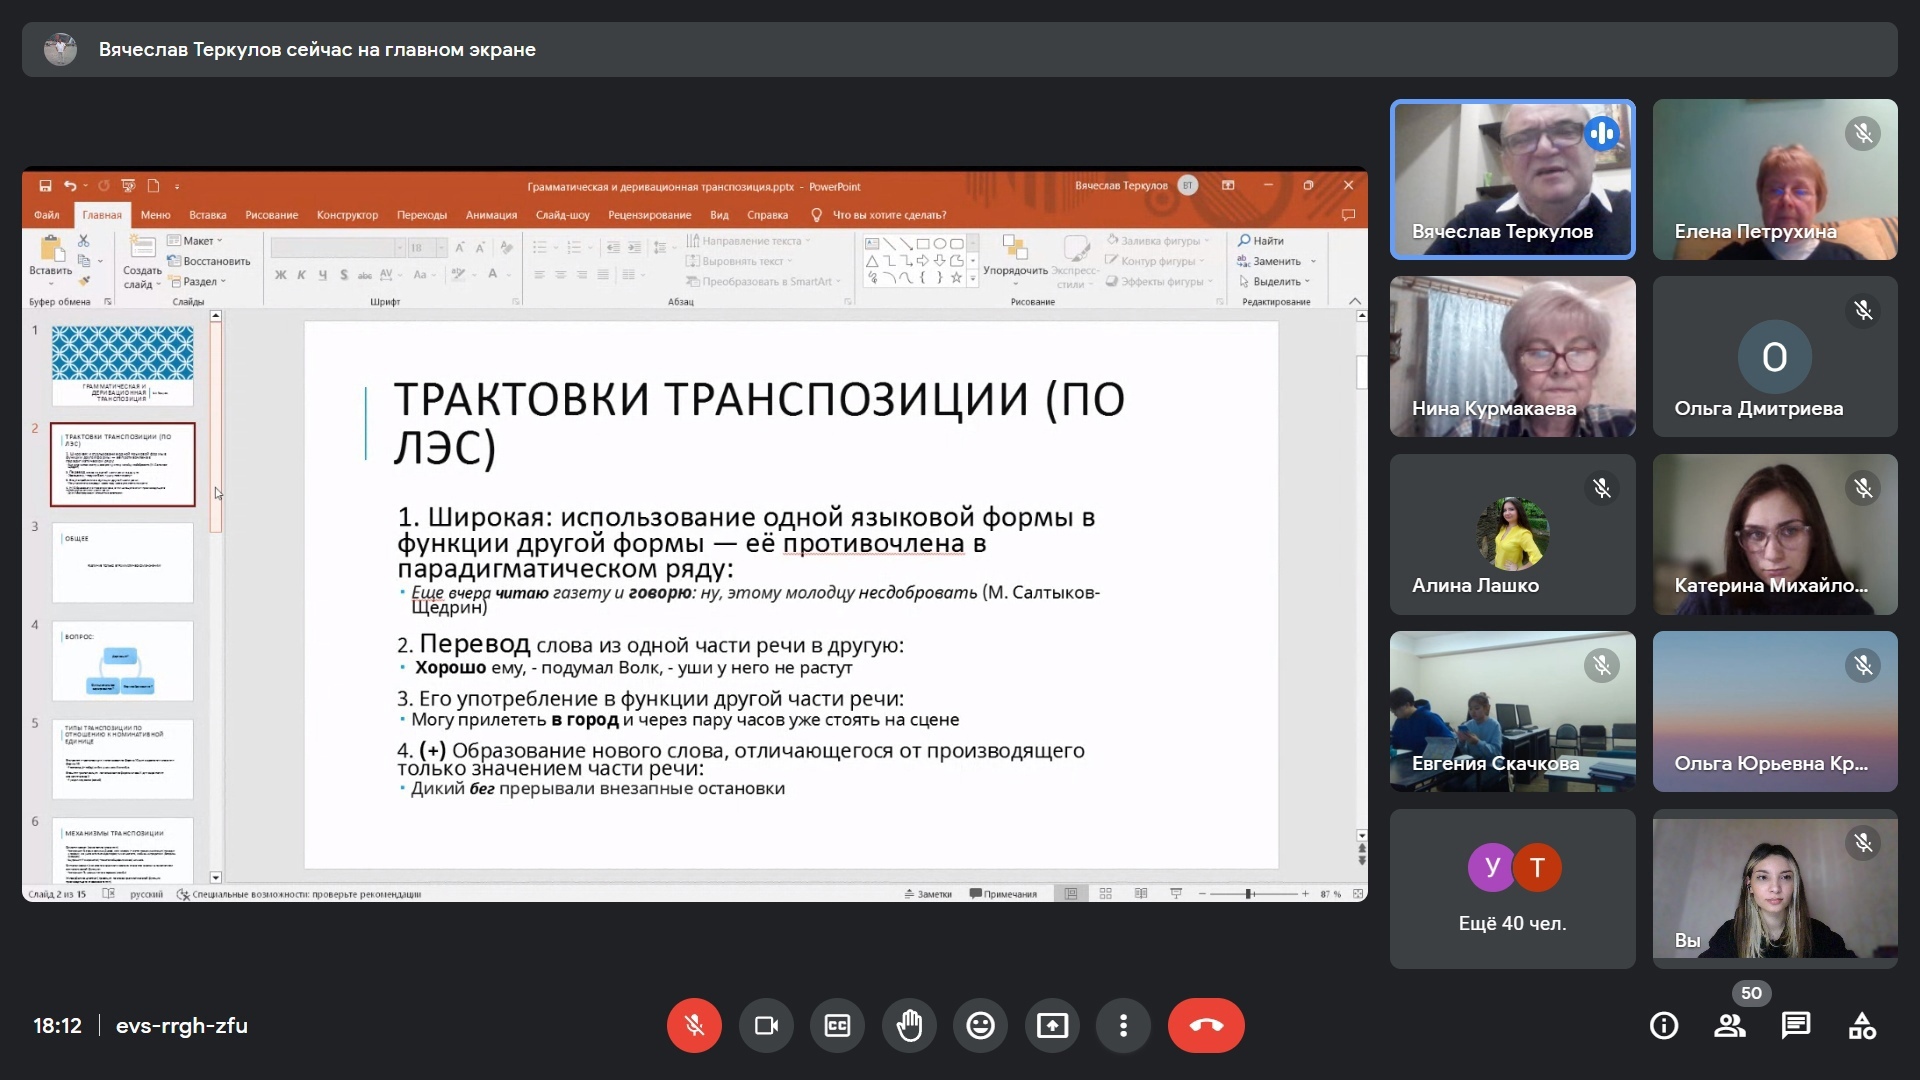Toggle italic К formatting
This screenshot has width=1920, height=1080.
coord(301,275)
